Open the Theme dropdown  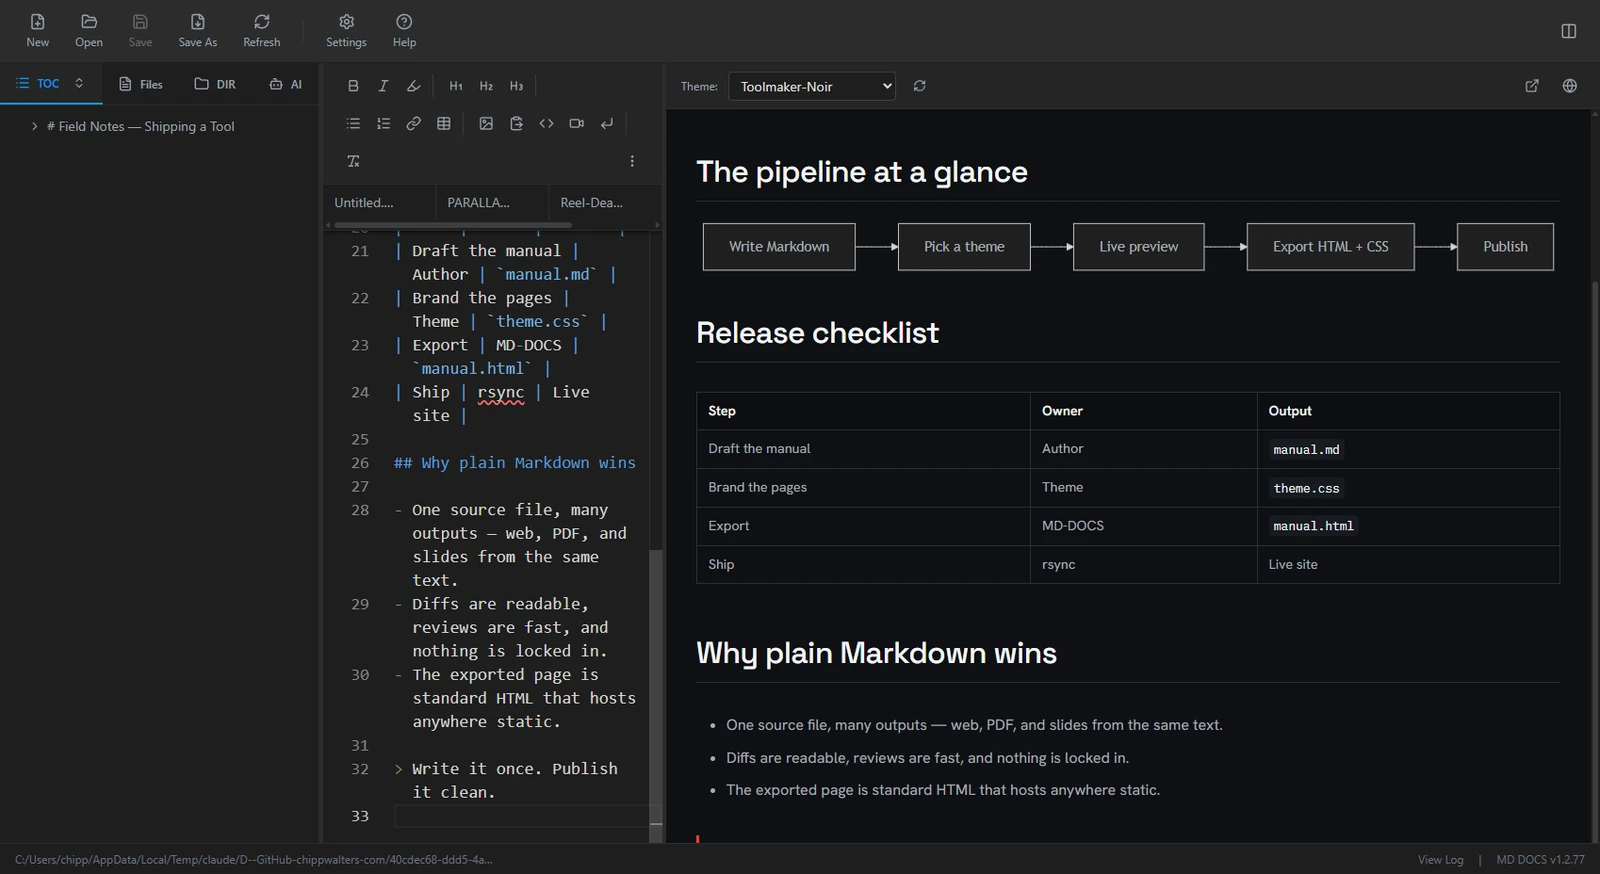(812, 86)
